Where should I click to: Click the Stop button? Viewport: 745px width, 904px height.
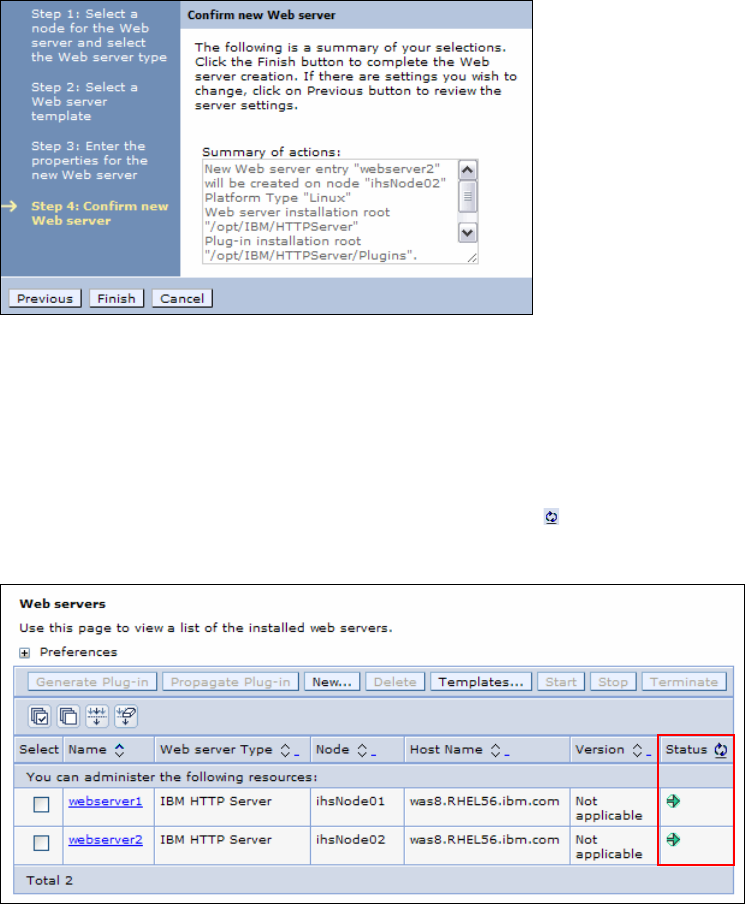click(613, 682)
